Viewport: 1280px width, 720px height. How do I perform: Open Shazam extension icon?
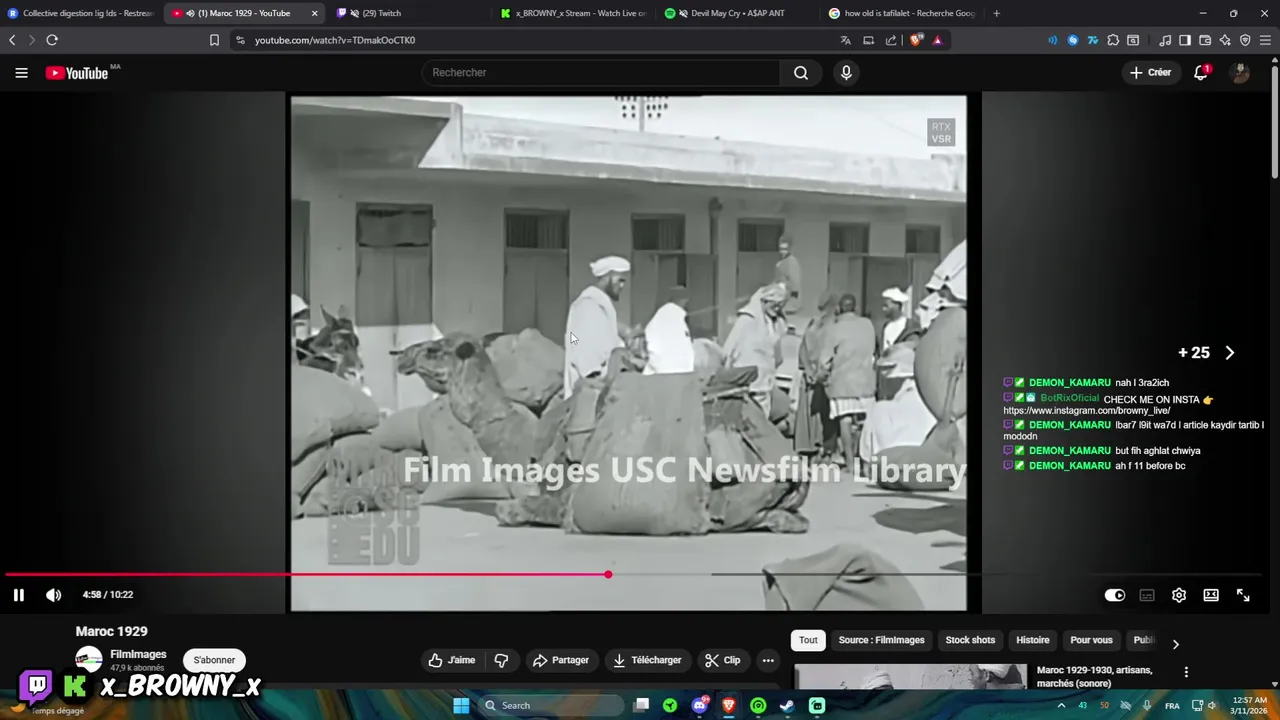coord(1073,40)
